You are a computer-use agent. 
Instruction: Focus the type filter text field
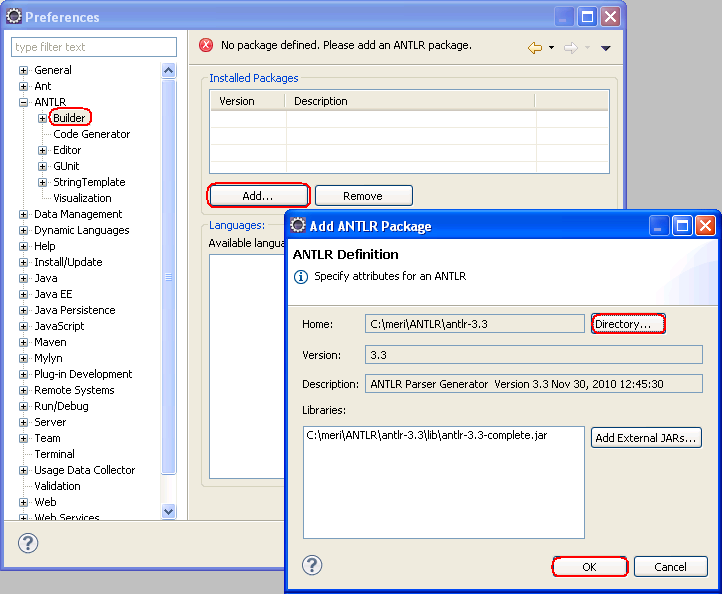coord(94,47)
